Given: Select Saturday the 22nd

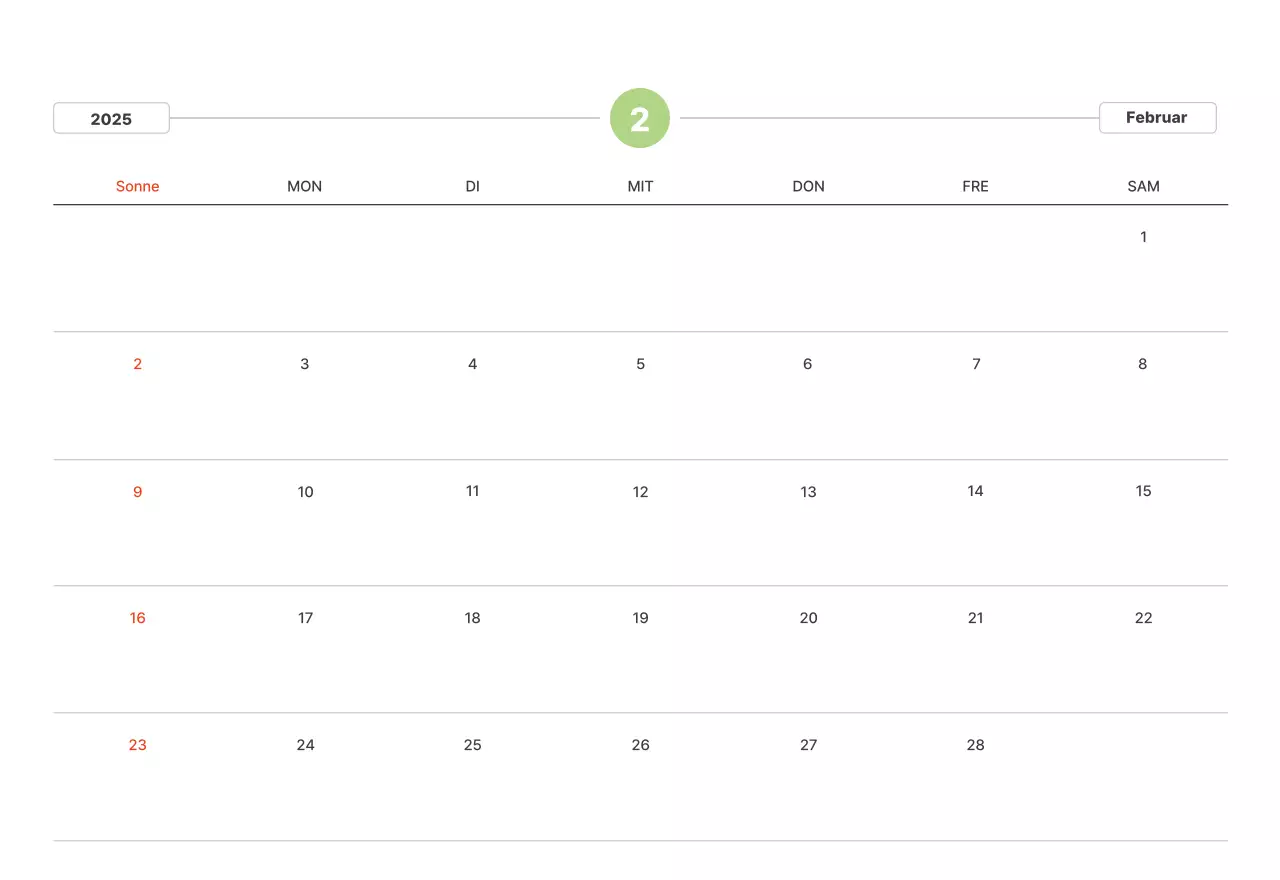Looking at the screenshot, I should [1143, 618].
